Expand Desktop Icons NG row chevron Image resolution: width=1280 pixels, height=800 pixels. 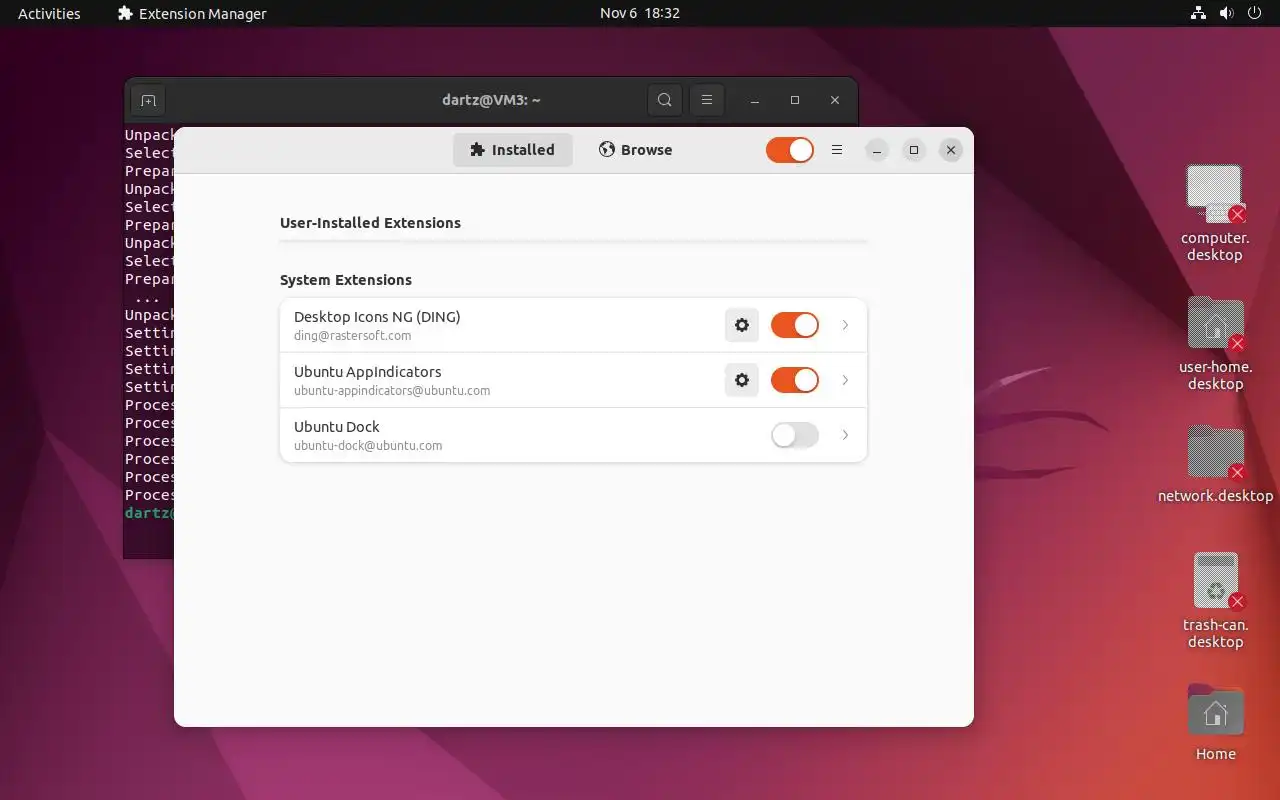pos(845,325)
